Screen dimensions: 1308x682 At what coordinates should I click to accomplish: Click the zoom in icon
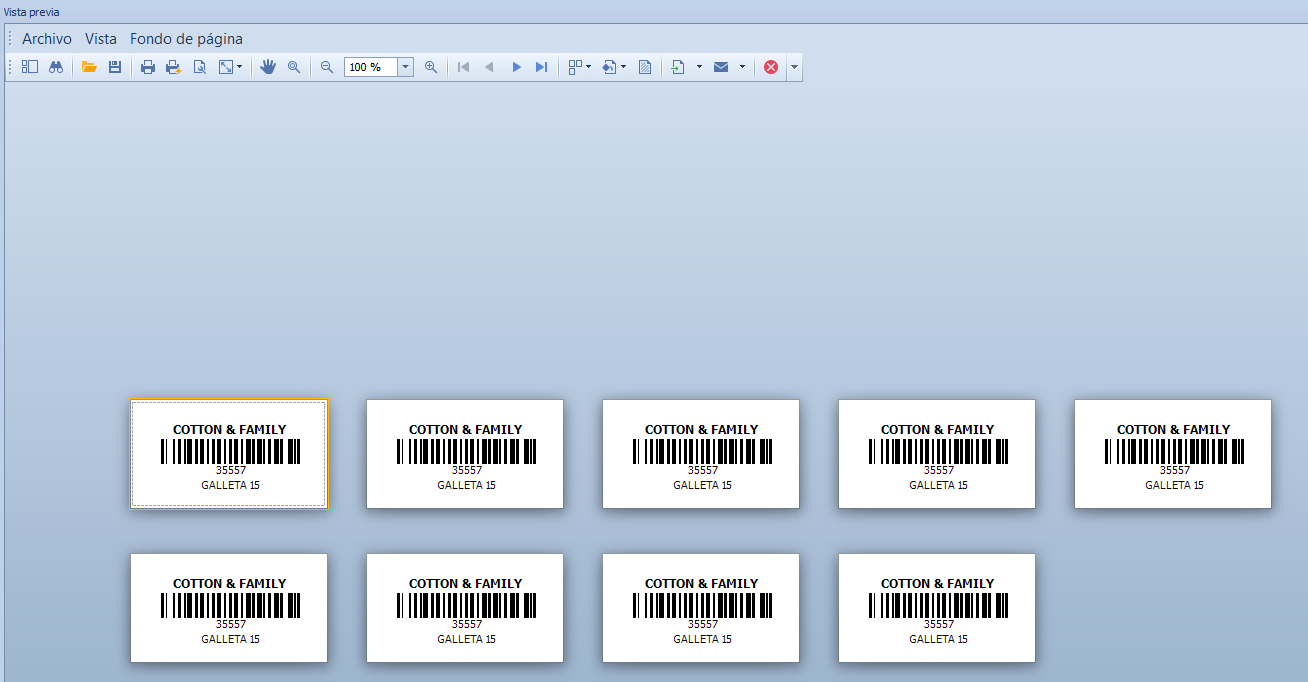431,67
